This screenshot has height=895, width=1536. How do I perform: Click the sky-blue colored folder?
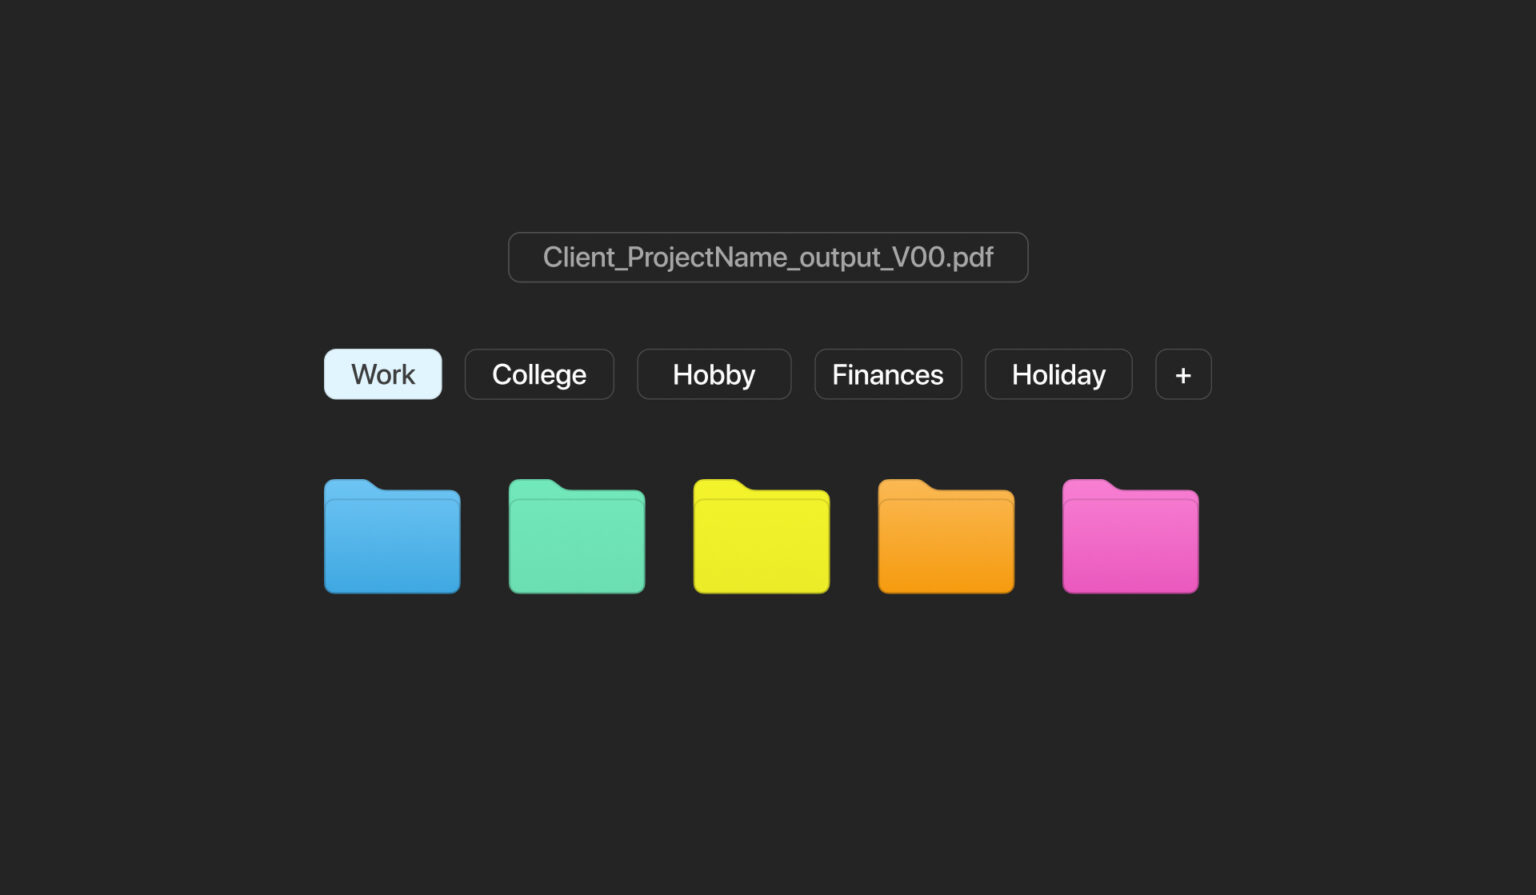(392, 538)
